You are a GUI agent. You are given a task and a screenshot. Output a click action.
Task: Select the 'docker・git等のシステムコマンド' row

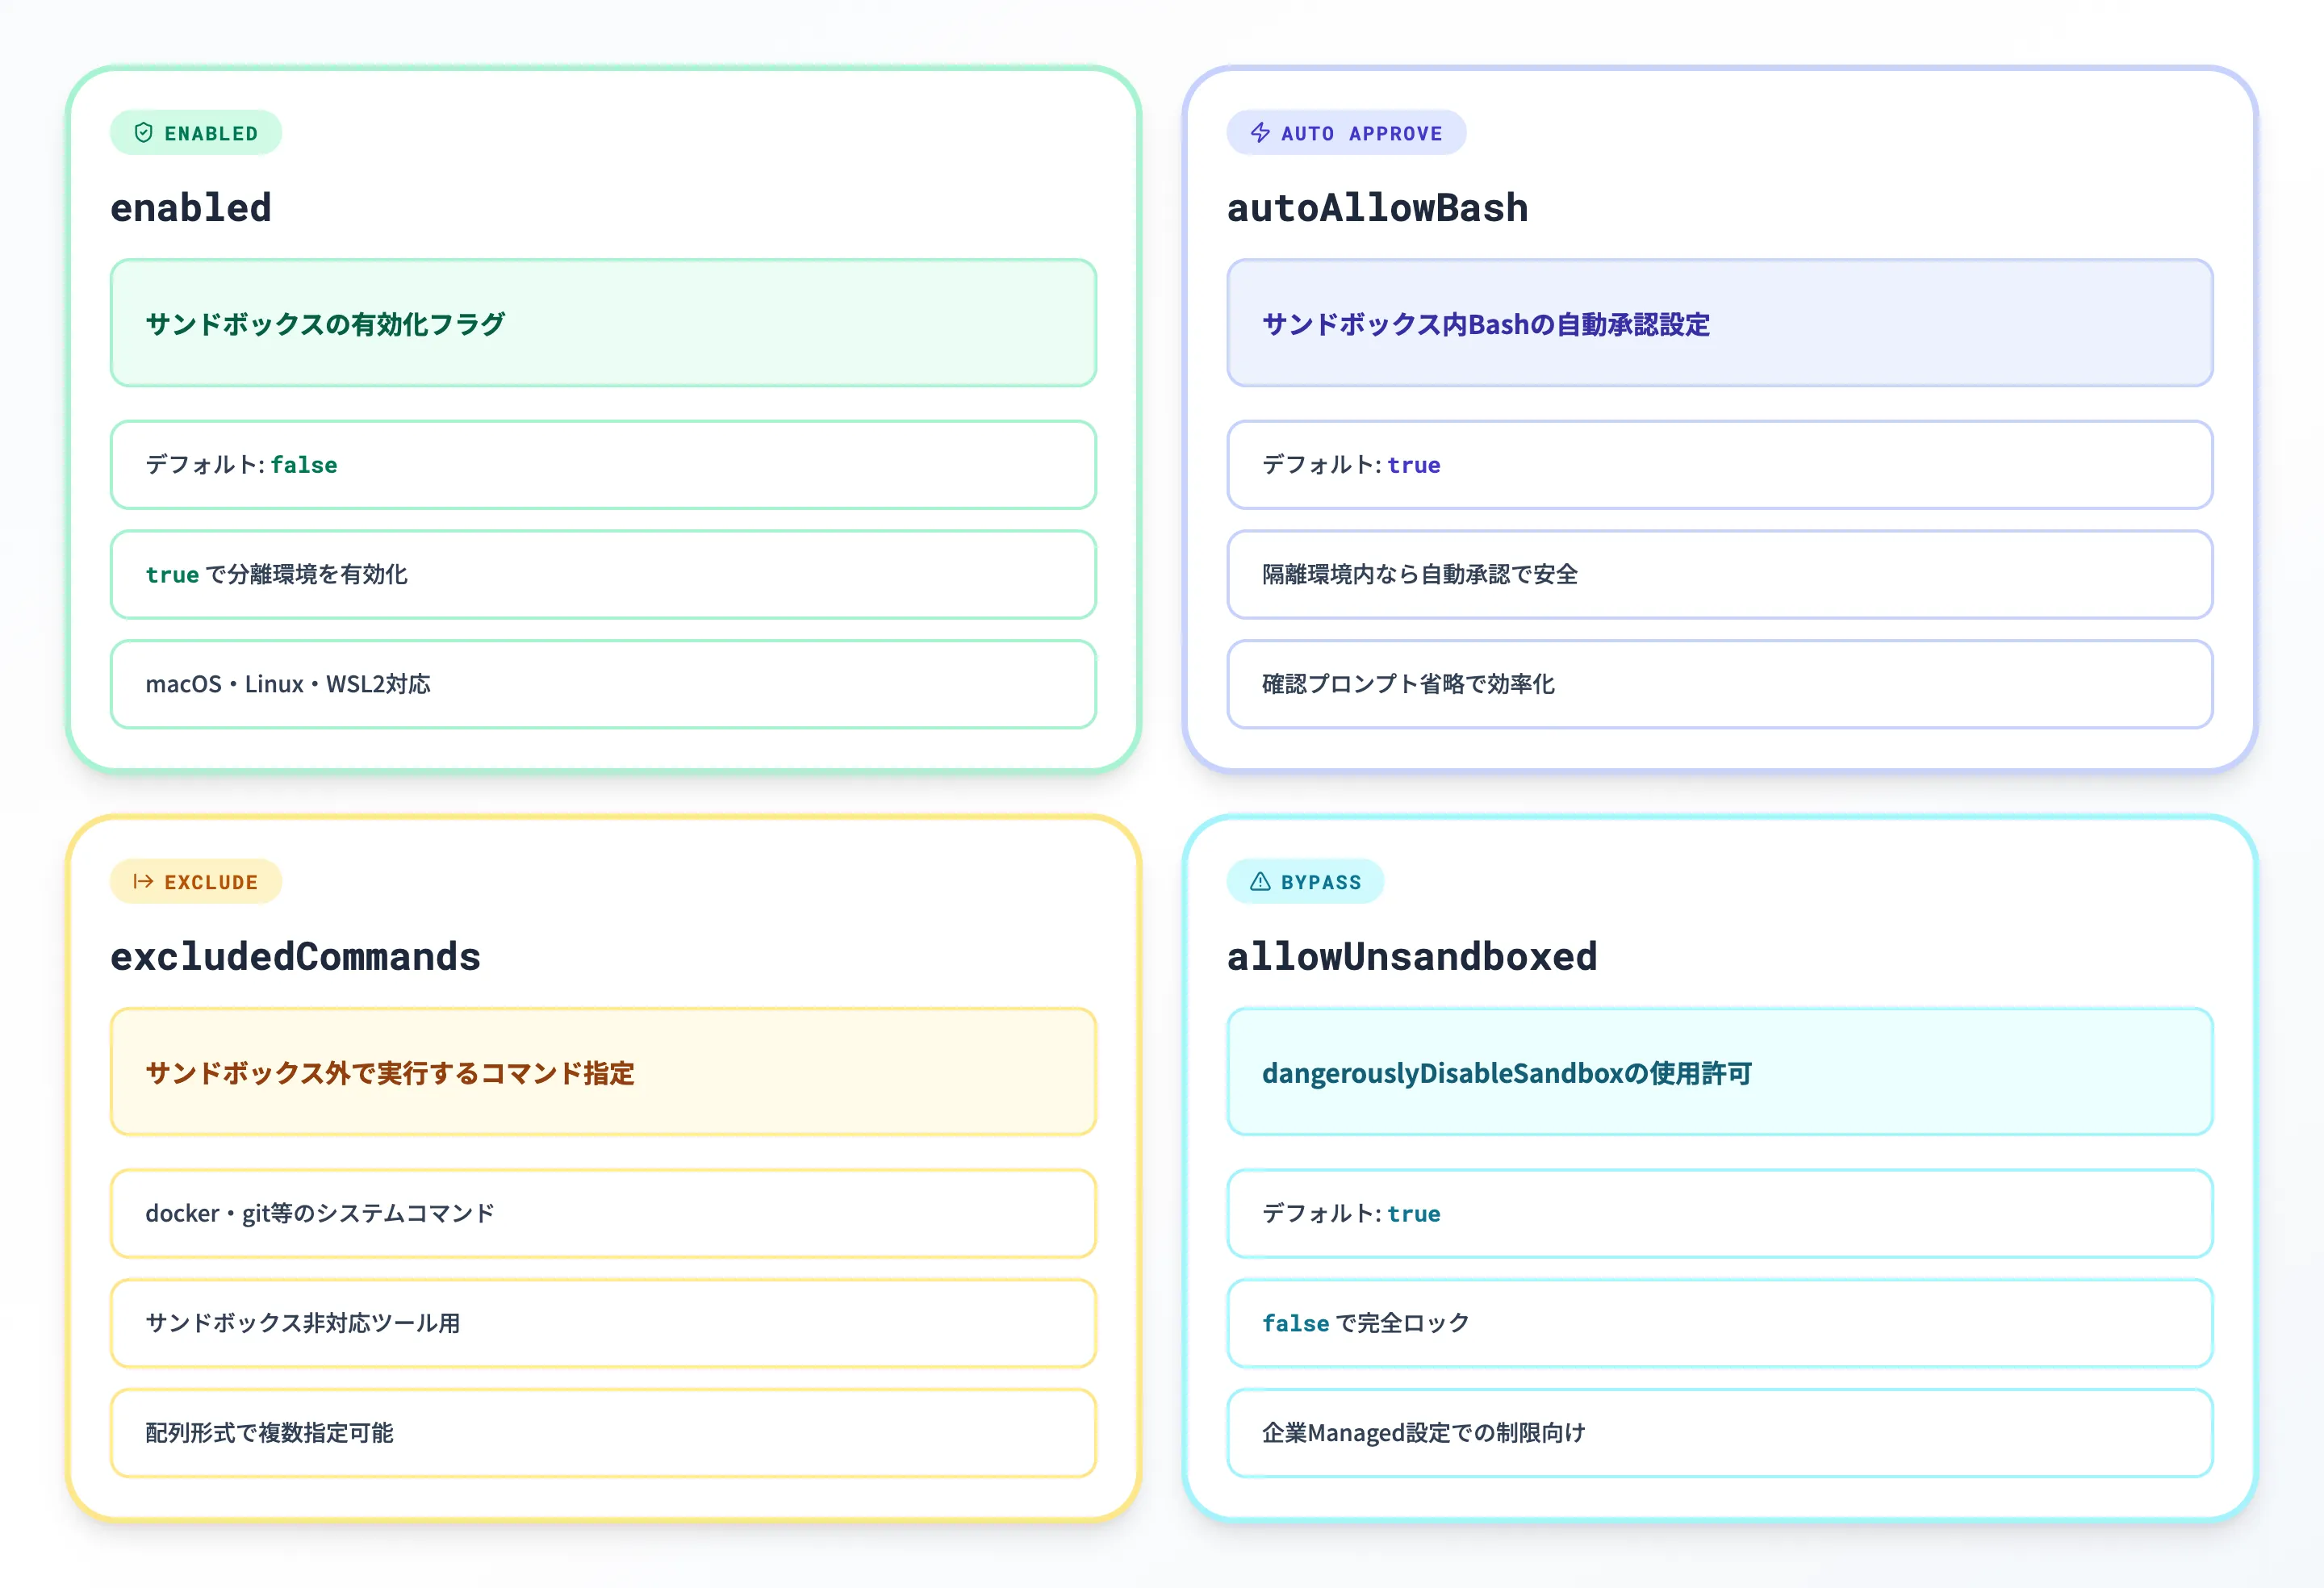click(603, 1213)
